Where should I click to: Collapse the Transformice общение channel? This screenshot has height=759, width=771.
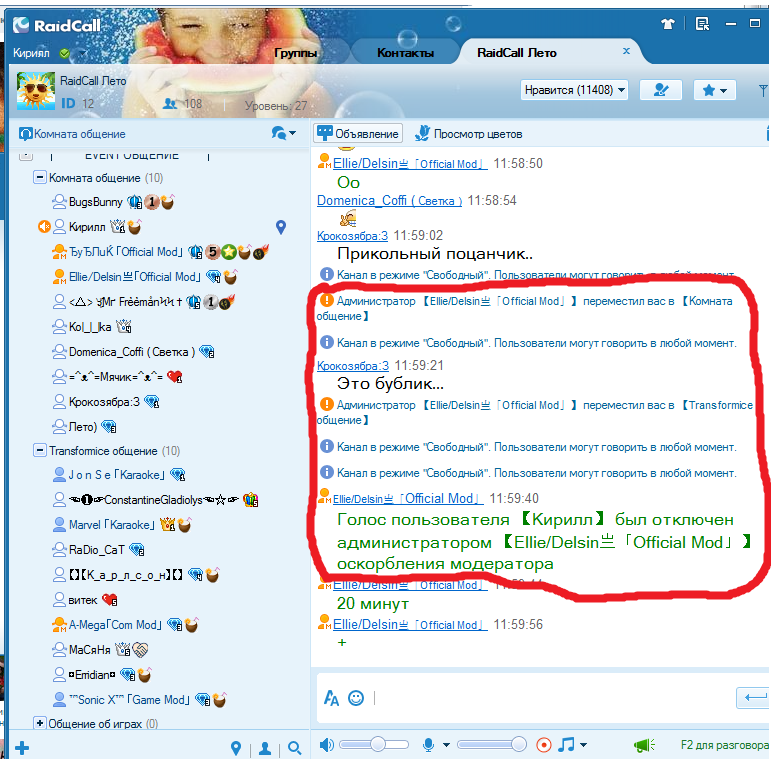coord(39,450)
